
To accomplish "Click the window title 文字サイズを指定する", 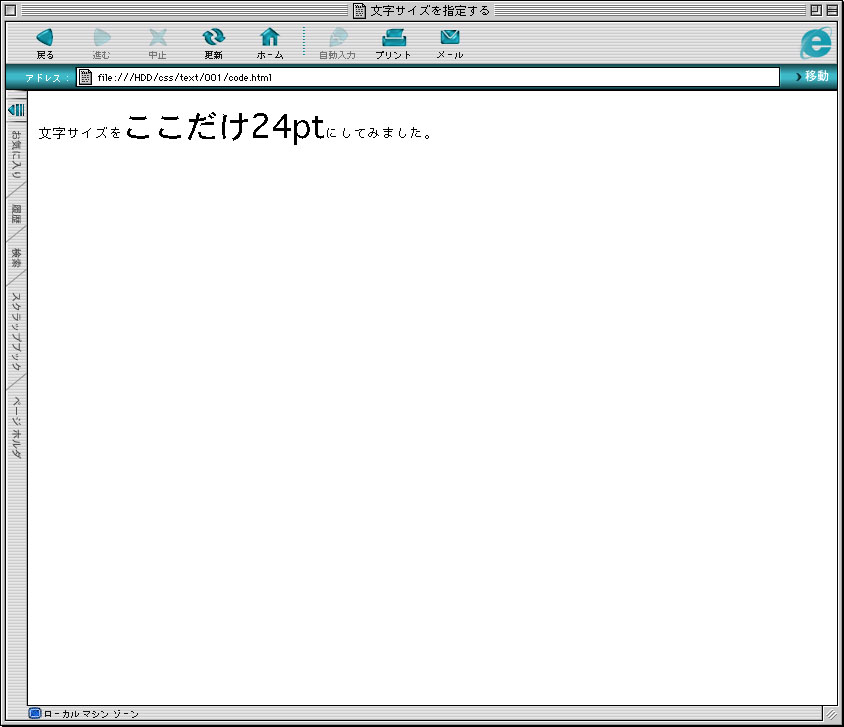I will [430, 11].
